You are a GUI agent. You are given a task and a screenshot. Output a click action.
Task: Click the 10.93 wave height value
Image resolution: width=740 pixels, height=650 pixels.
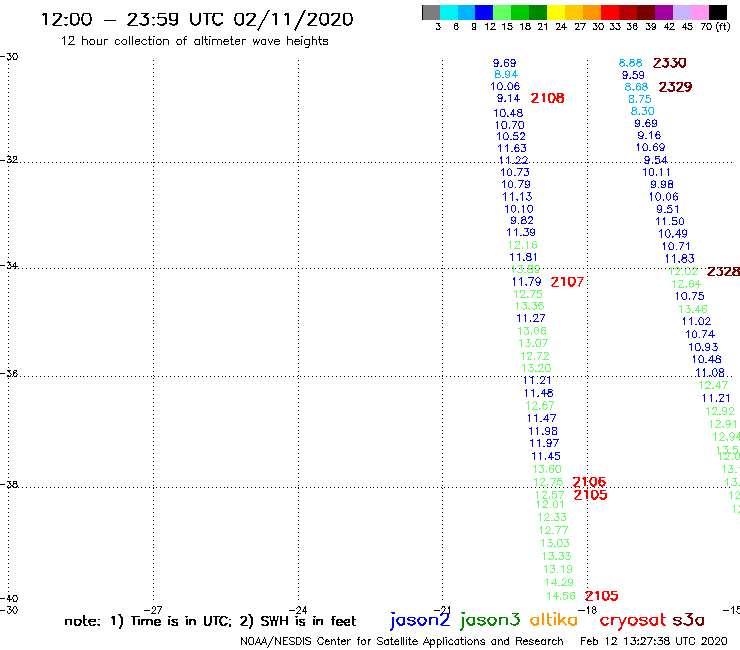[703, 347]
